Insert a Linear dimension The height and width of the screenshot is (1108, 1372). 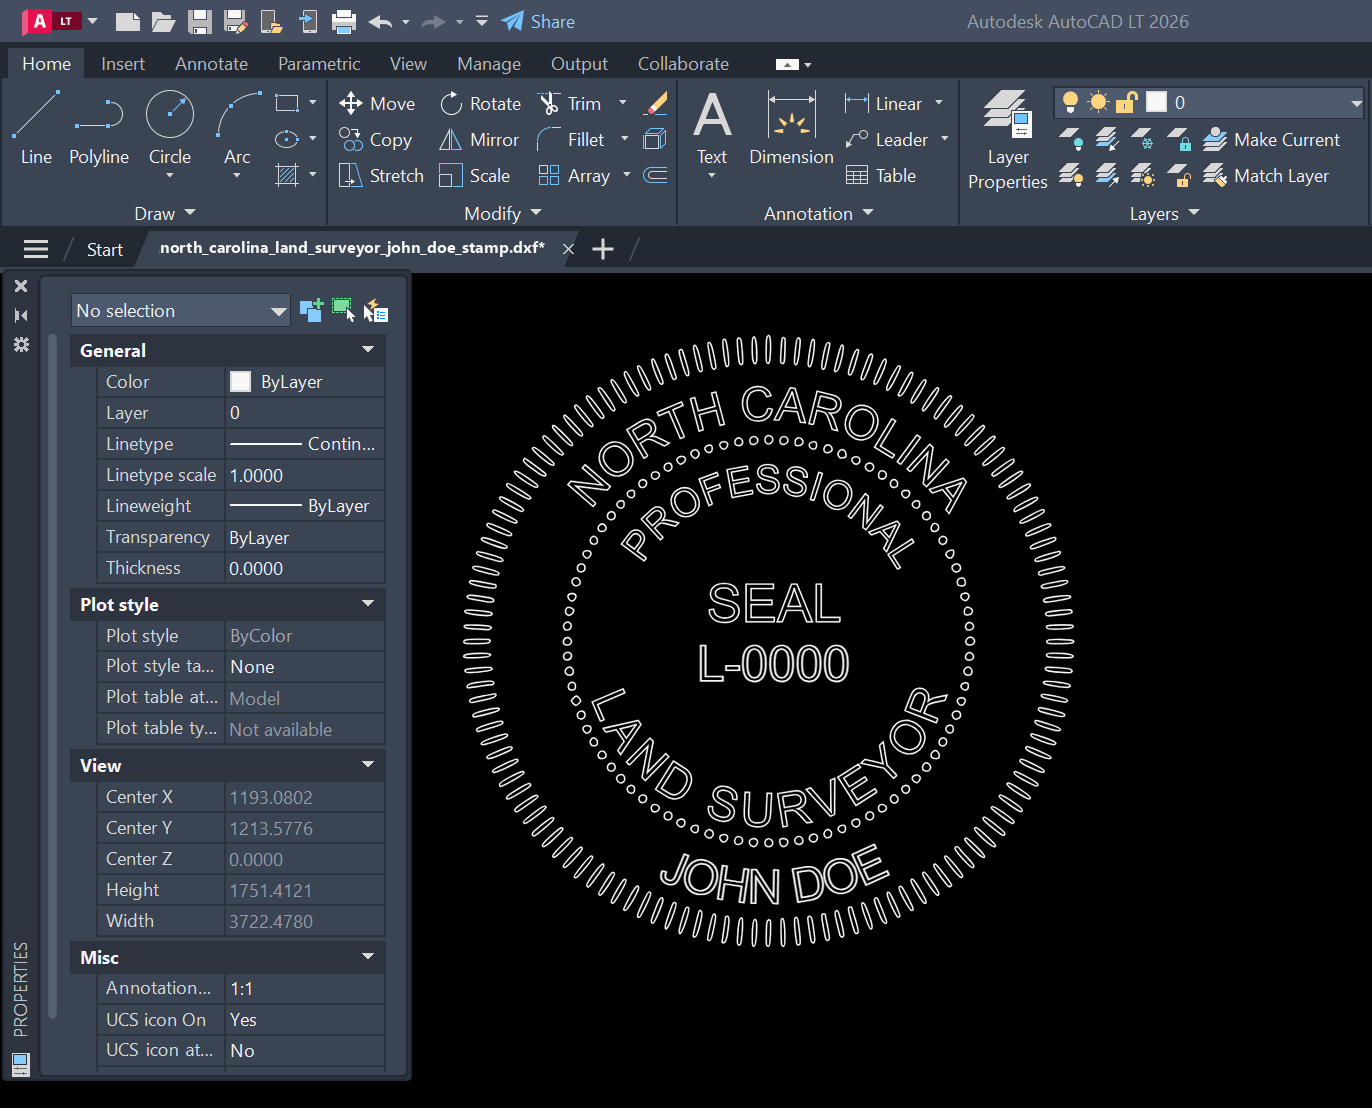884,103
